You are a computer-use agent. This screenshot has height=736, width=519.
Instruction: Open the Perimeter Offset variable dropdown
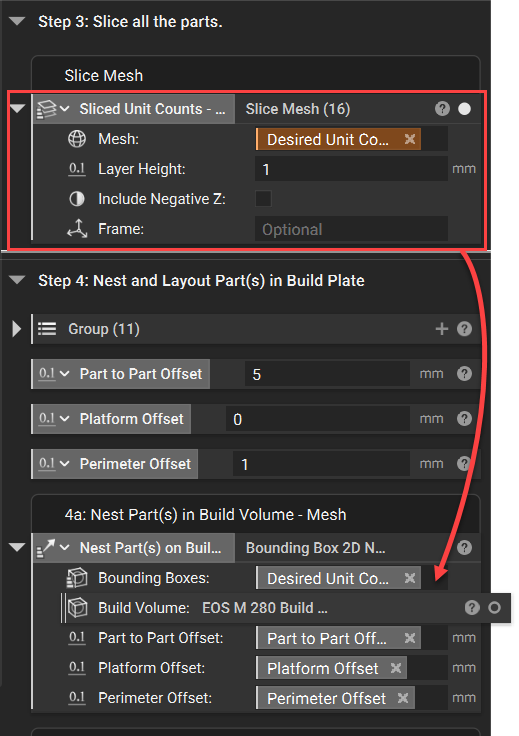click(65, 464)
